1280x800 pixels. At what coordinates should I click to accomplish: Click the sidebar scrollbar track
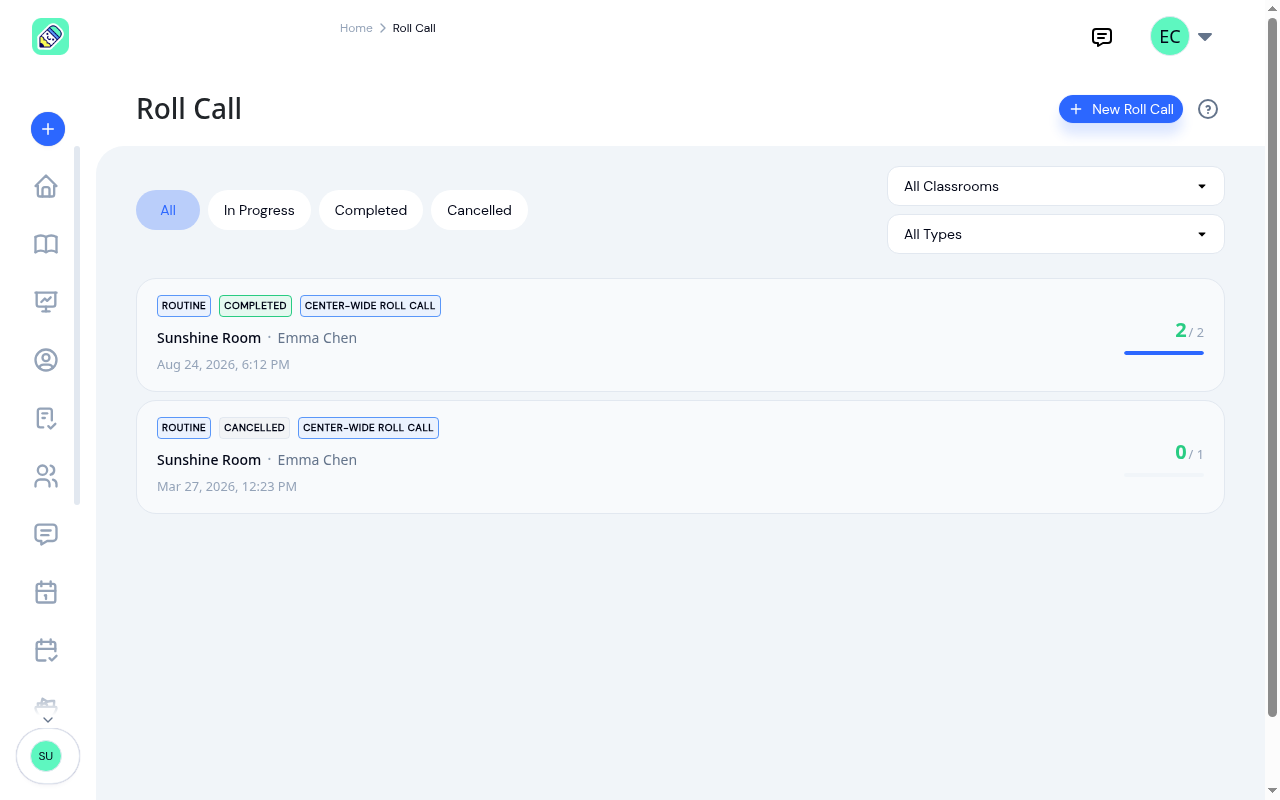(x=77, y=325)
